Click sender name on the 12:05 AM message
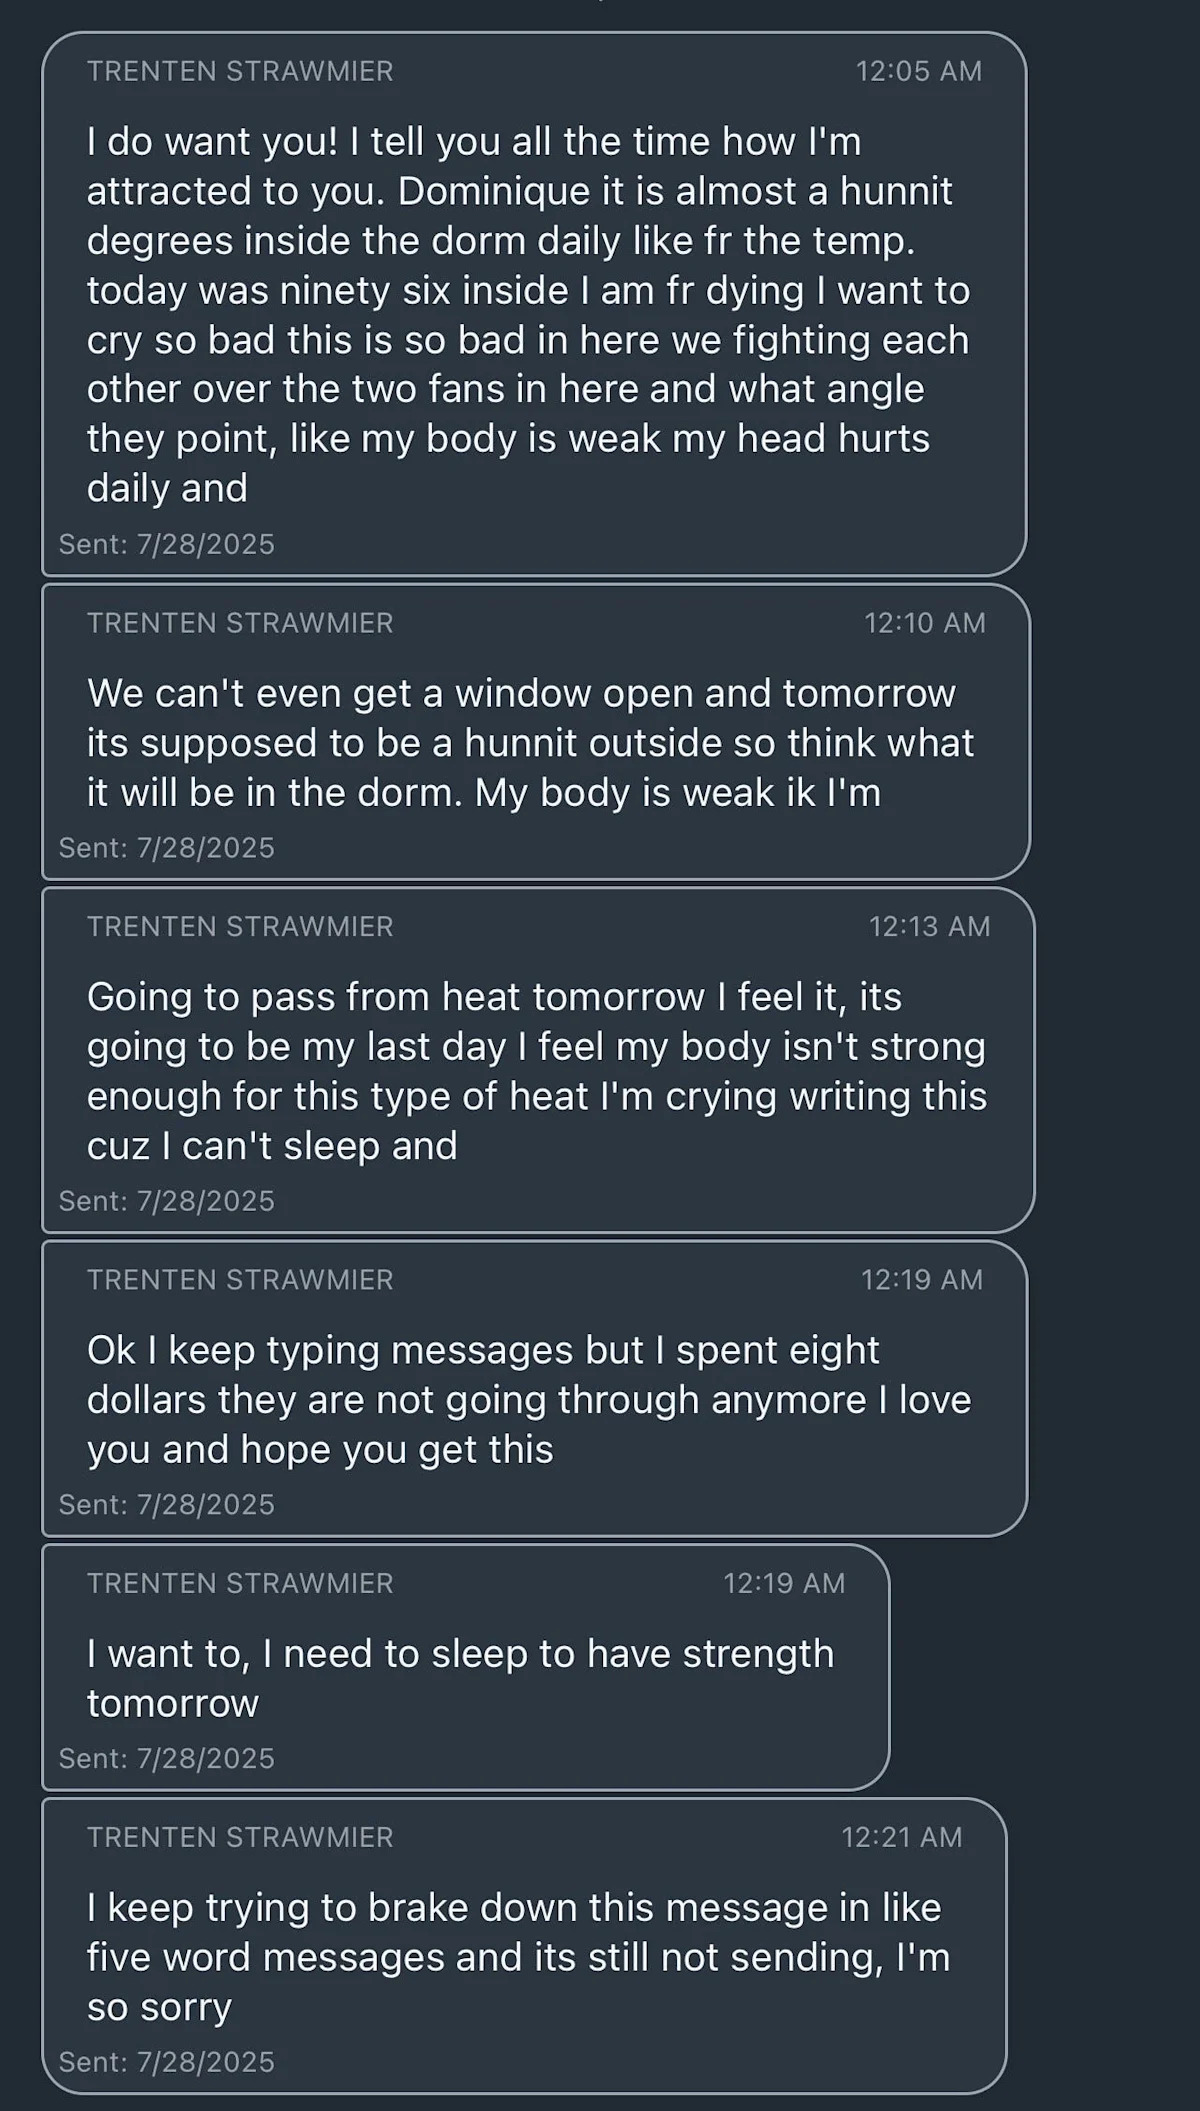The height and width of the screenshot is (2111, 1200). click(240, 71)
